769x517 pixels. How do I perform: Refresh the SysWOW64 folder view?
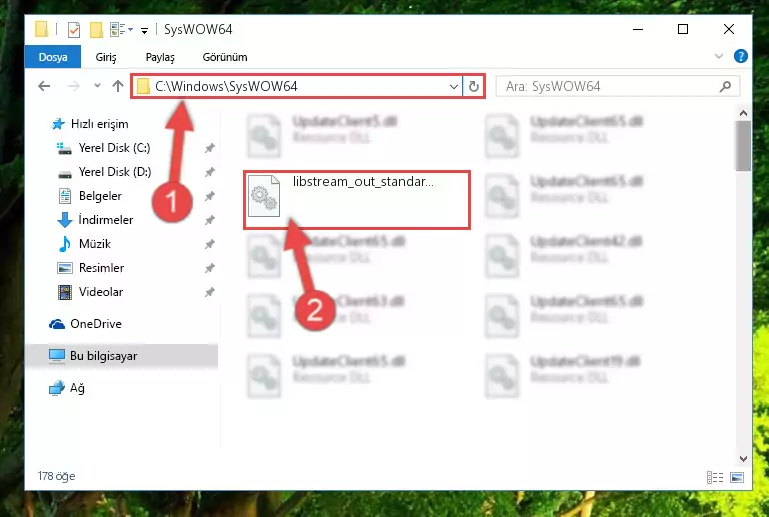473,87
